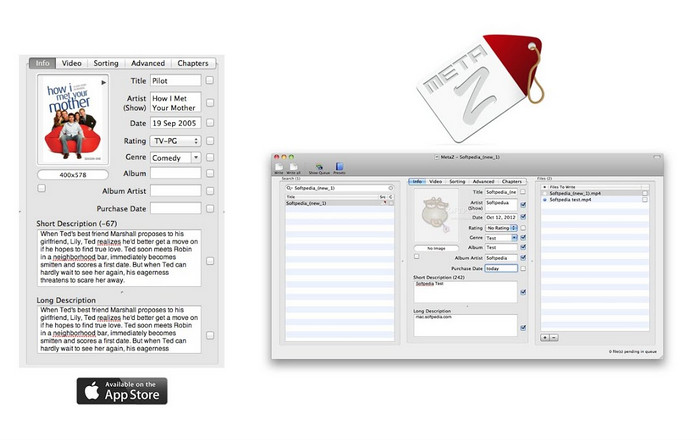Select Chapters tab in the MetaZ window

[x=512, y=182]
